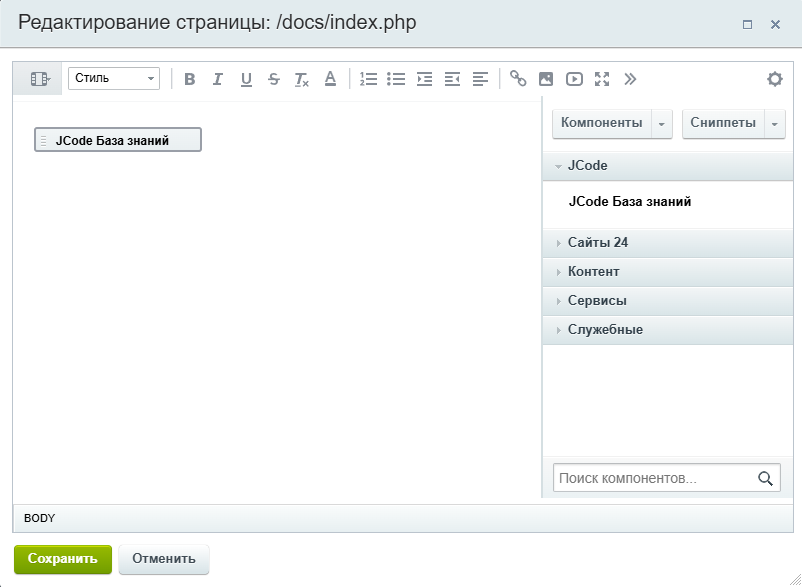Image resolution: width=802 pixels, height=587 pixels.
Task: Open editor settings gear
Action: tap(774, 79)
